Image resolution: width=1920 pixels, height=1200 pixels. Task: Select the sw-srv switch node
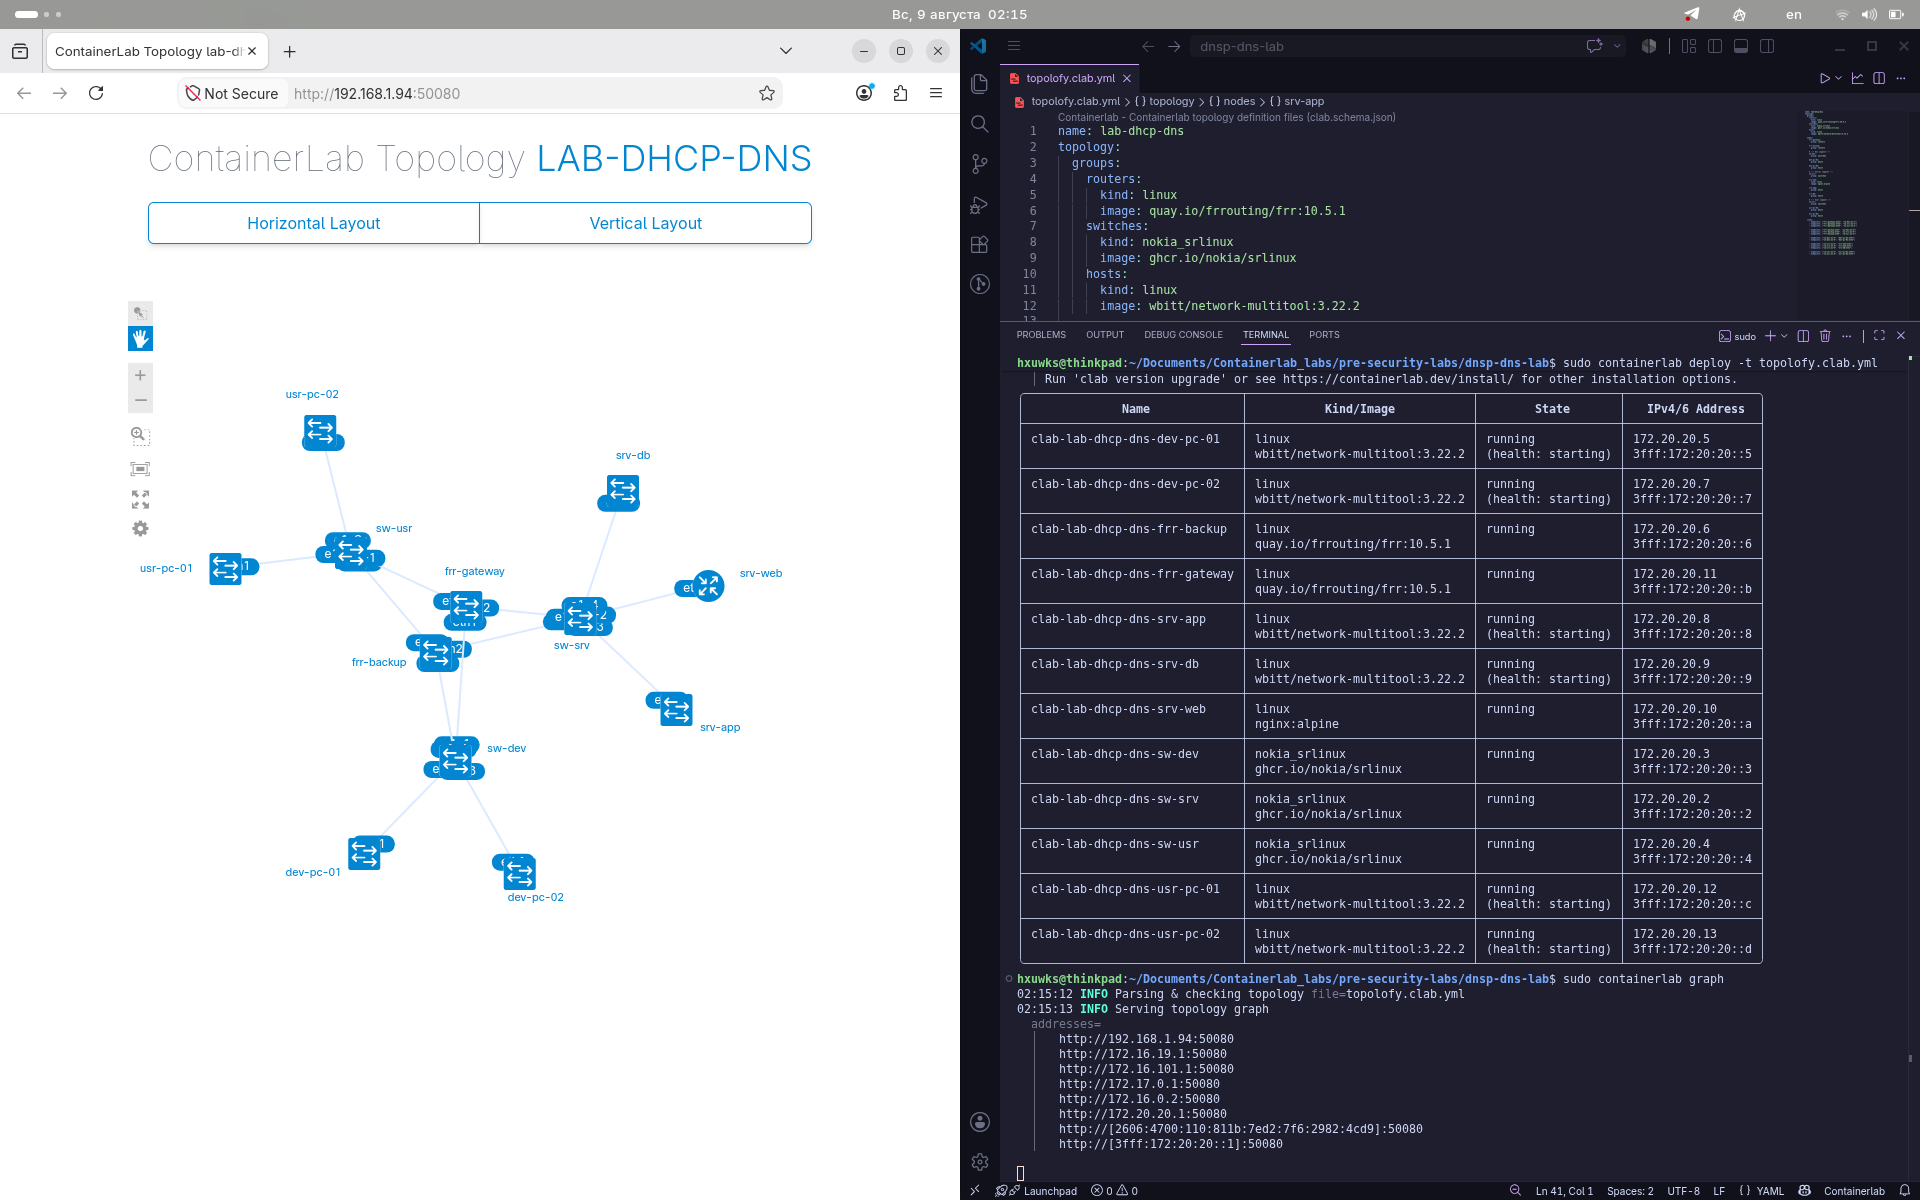pyautogui.click(x=580, y=617)
